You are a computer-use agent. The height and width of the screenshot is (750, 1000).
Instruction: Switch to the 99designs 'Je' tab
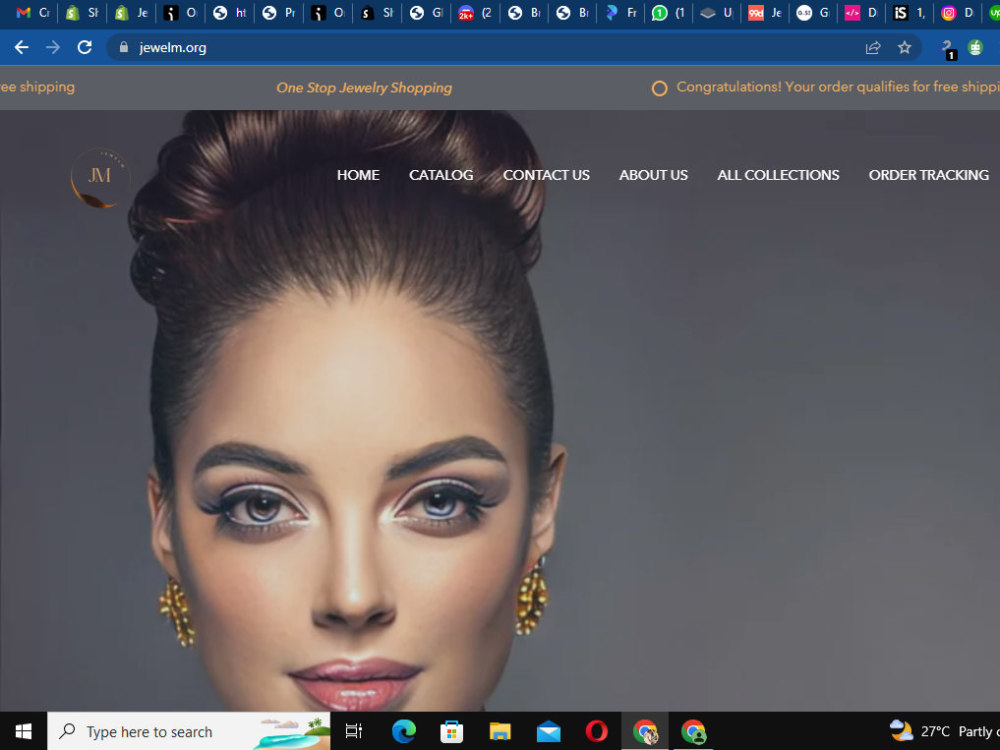pos(765,13)
